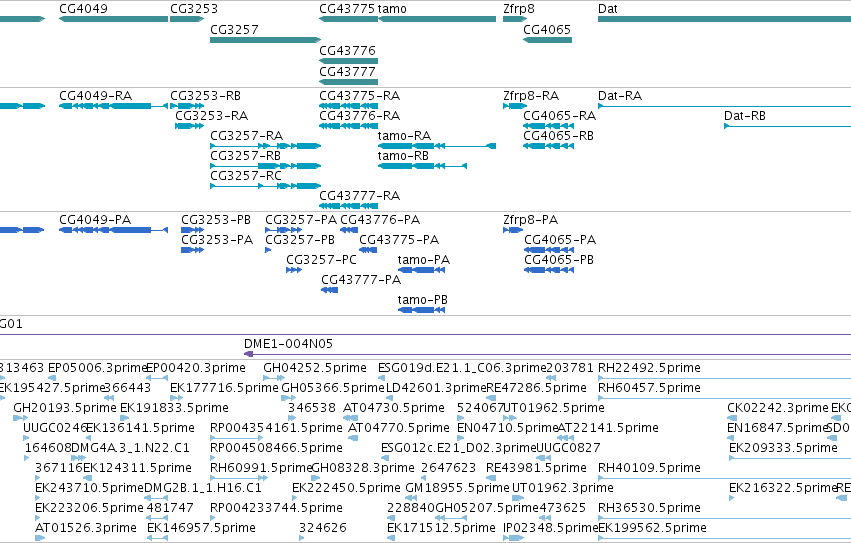The width and height of the screenshot is (851, 543).
Task: Click transcript tamo-RB
Action: click(x=422, y=166)
